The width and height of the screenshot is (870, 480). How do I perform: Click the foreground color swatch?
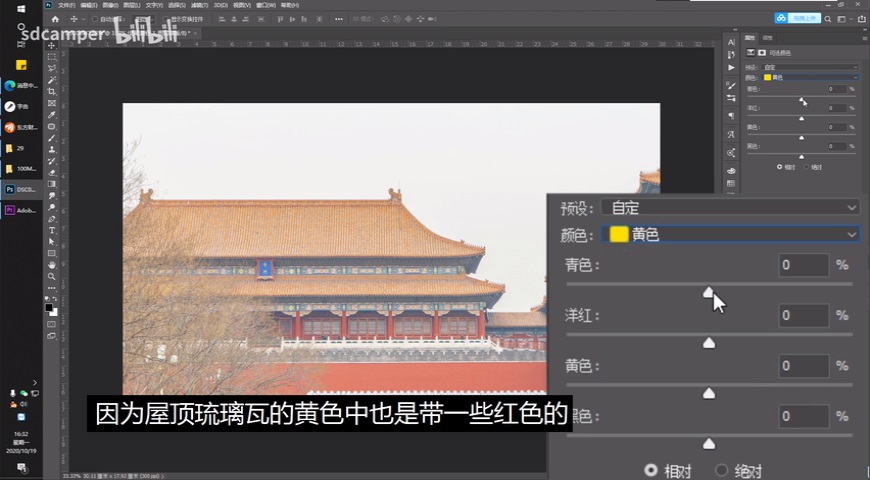tap(49, 307)
